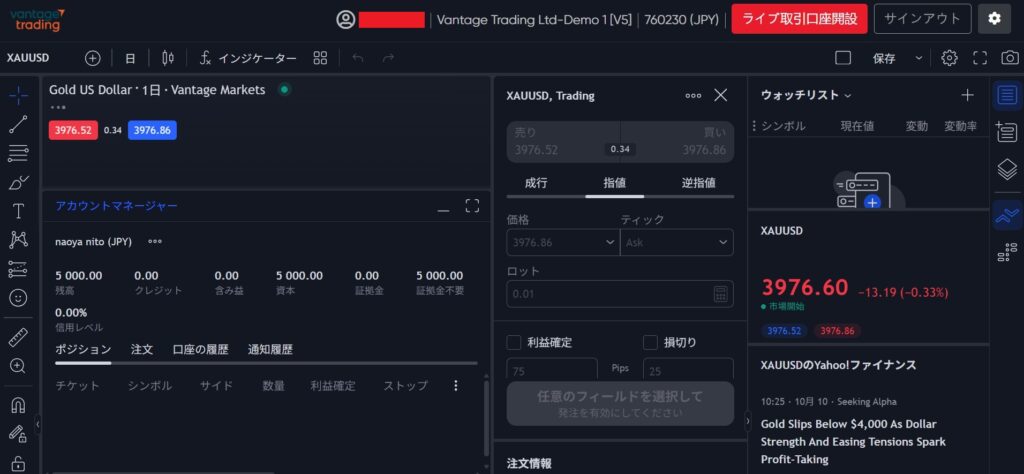
Task: Click the サインアウト sign out button
Action: [922, 19]
